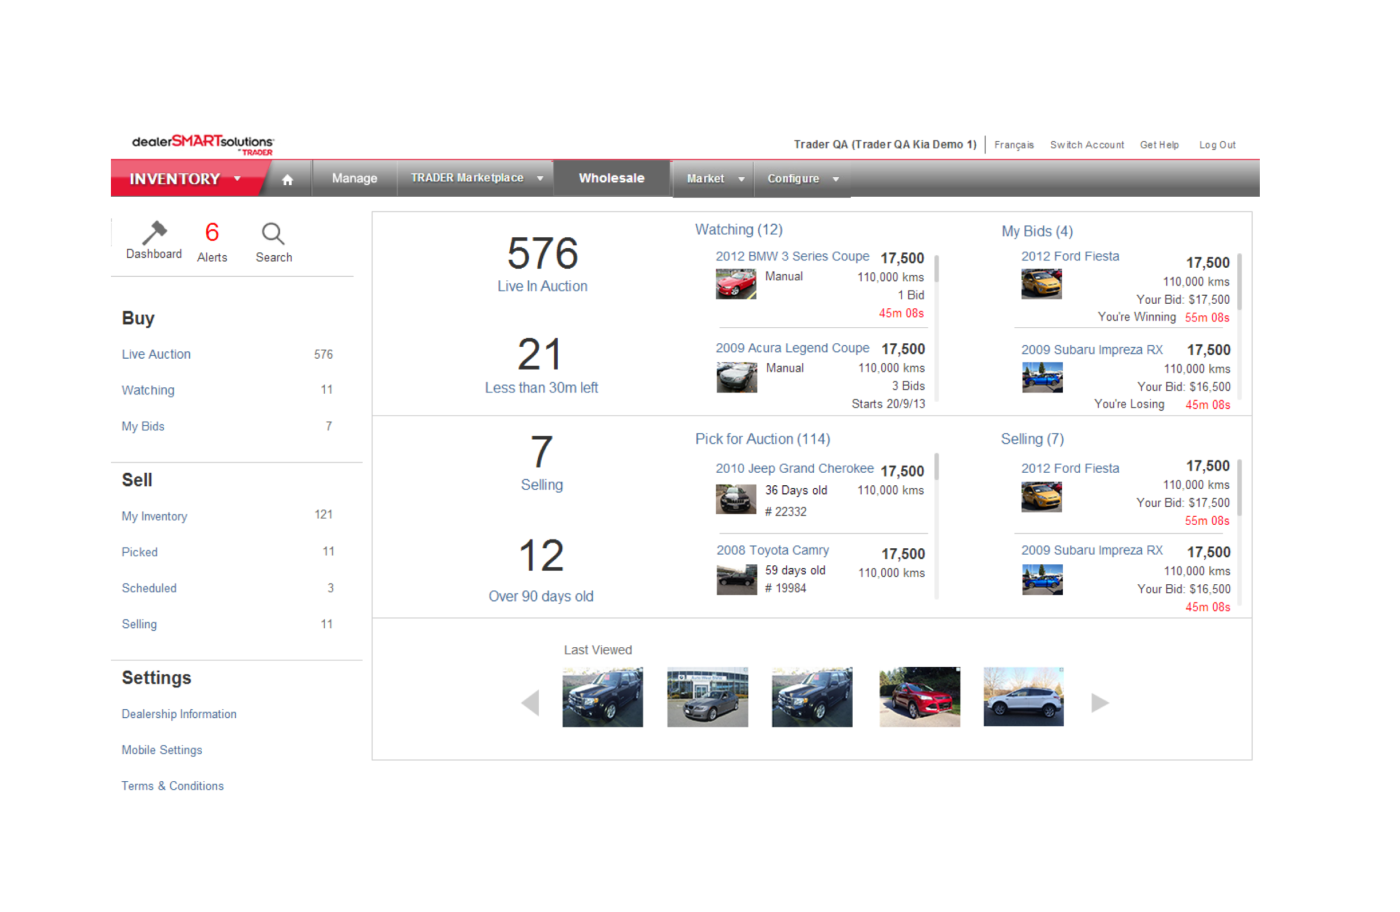This screenshot has height=912, width=1400.
Task: Open grey sedan Last Viewed photo
Action: [x=708, y=697]
